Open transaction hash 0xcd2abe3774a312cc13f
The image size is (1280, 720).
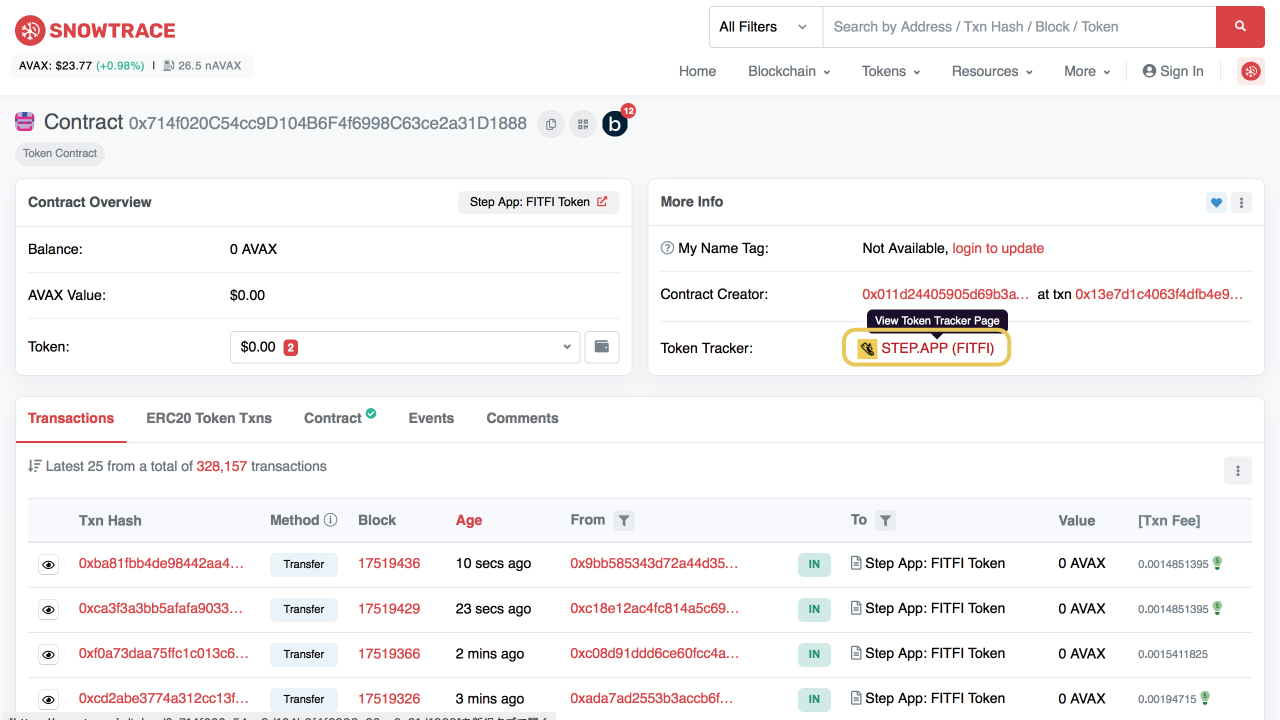pyautogui.click(x=163, y=698)
